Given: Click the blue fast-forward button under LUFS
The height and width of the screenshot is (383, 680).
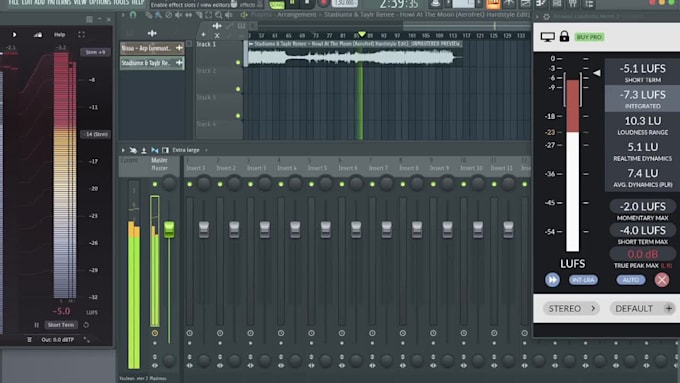Looking at the screenshot, I should point(552,280).
